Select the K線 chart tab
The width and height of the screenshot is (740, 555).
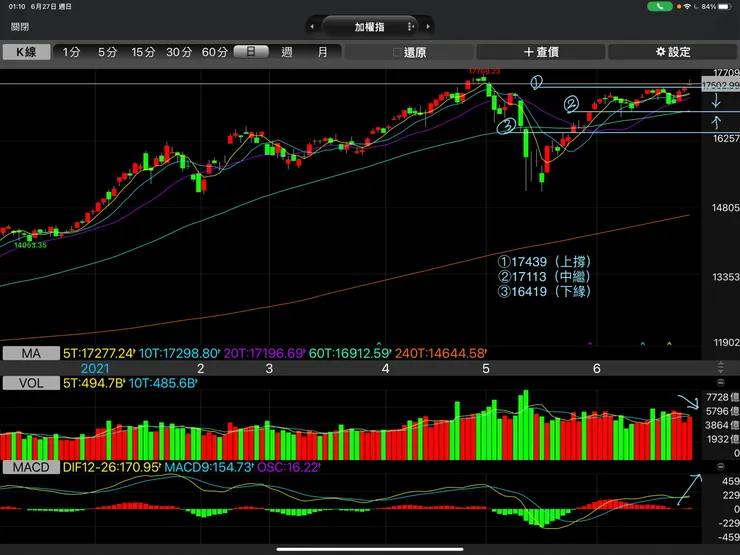26,52
